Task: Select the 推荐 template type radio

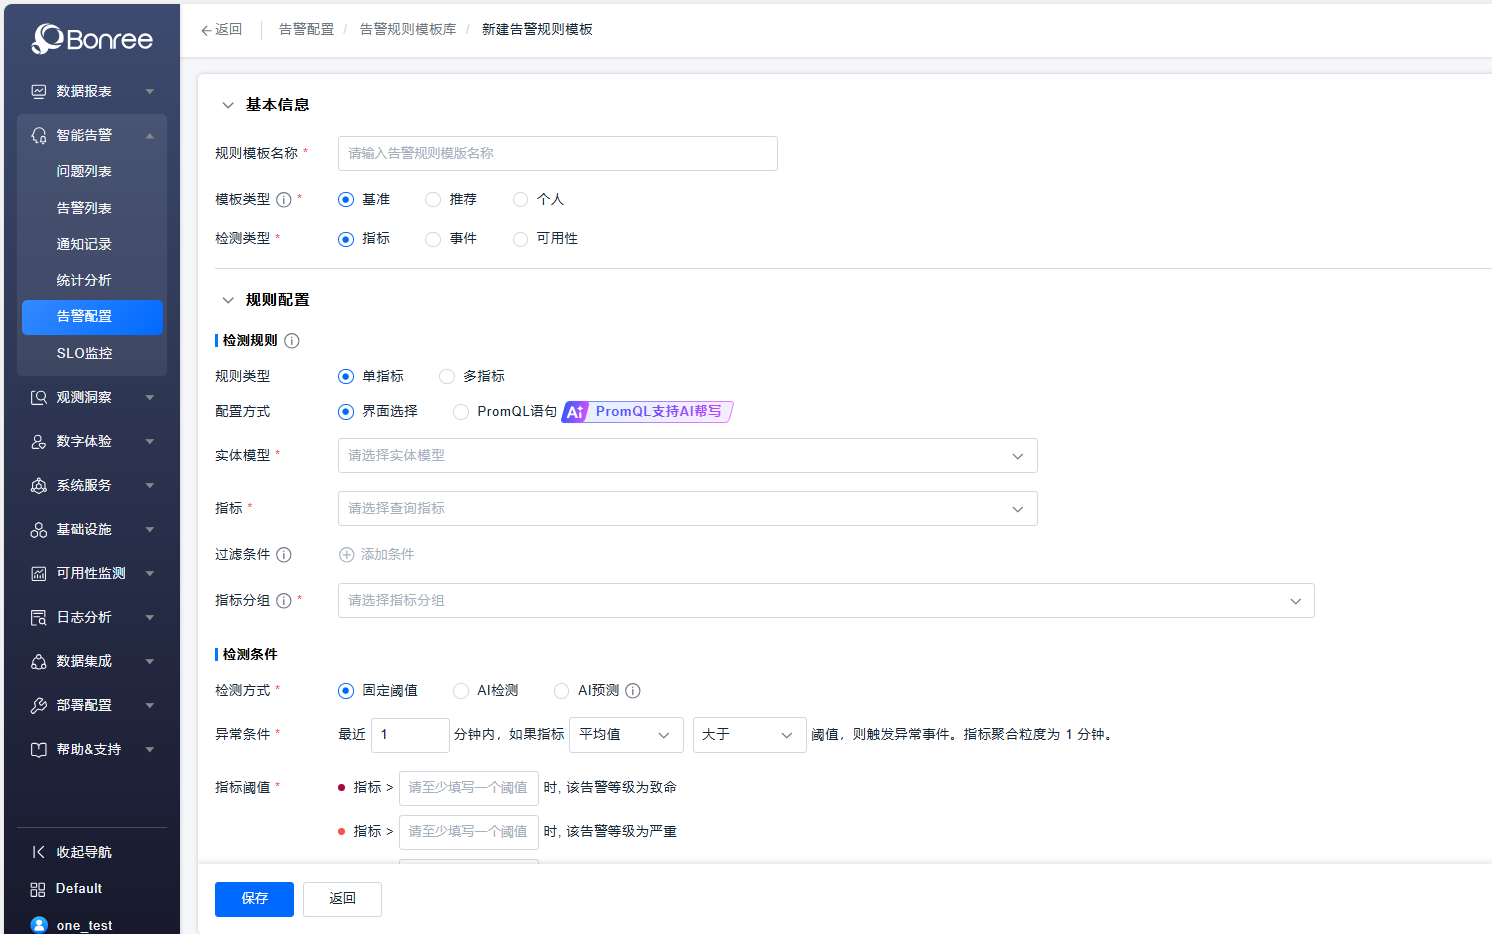Action: coord(433,200)
